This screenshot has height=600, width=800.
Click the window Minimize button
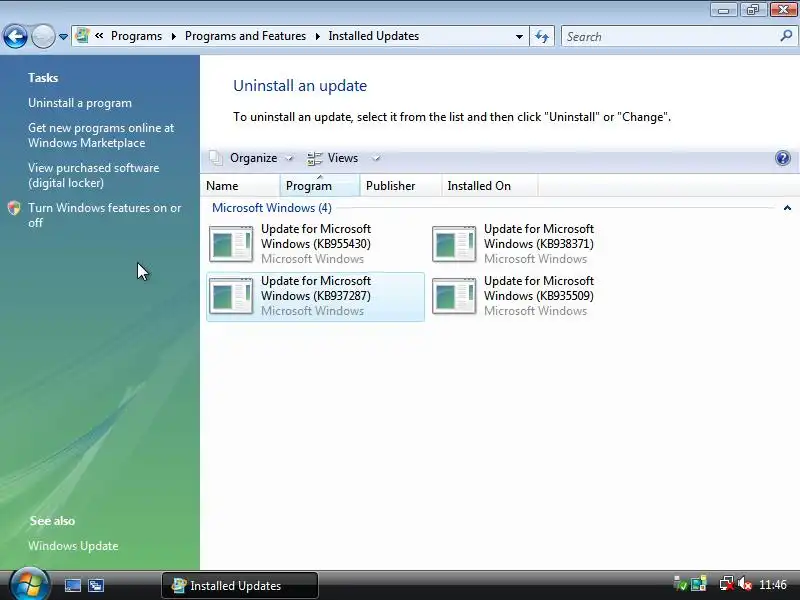point(724,10)
